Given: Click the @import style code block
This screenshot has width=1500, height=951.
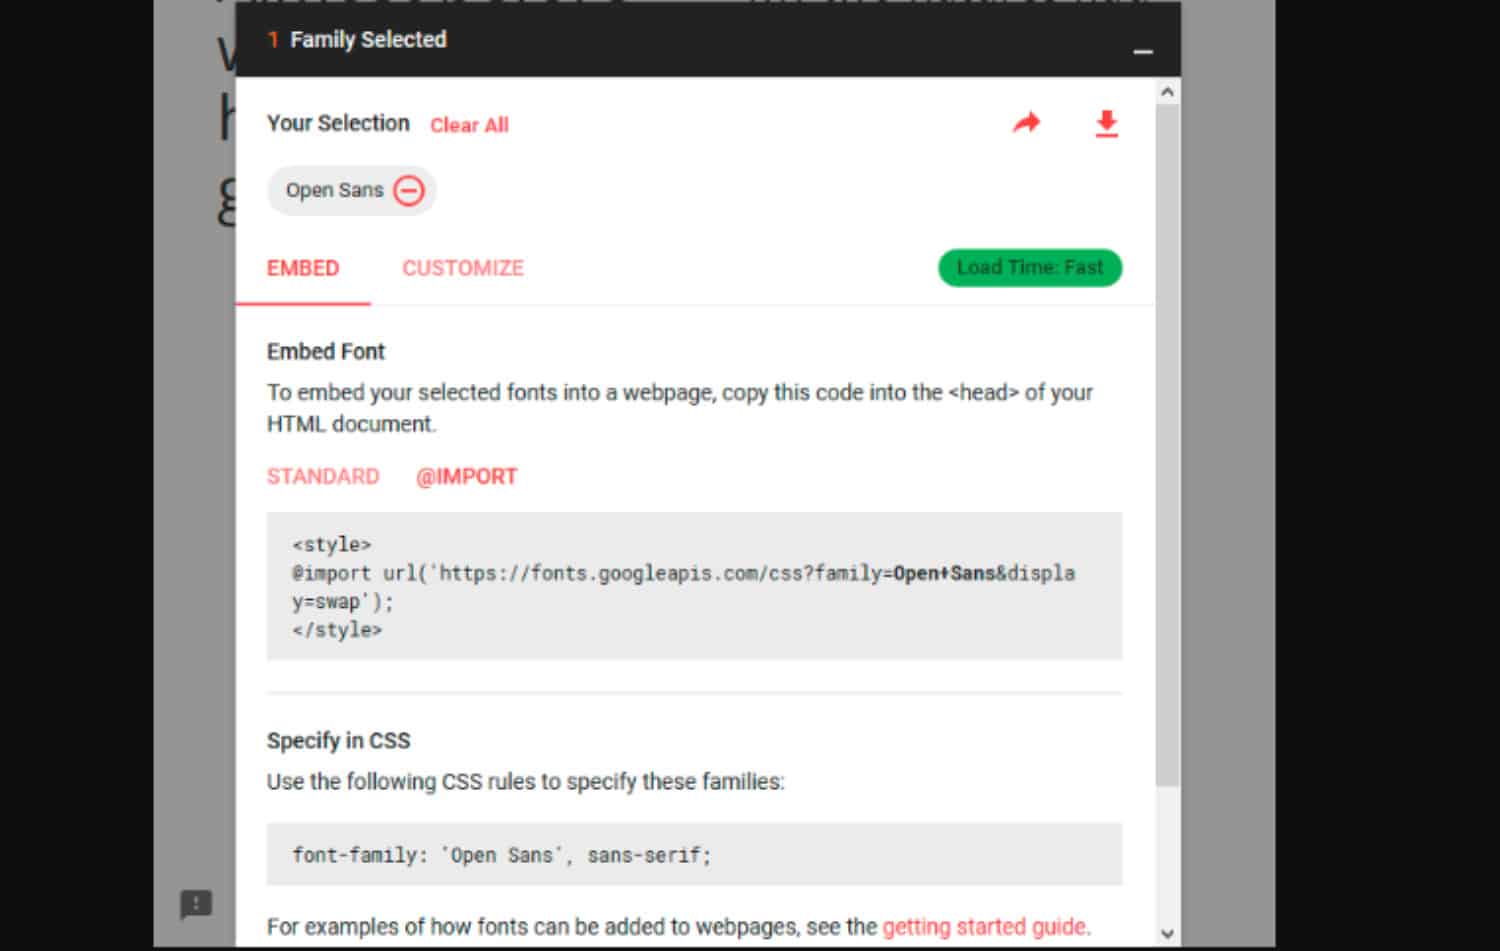Looking at the screenshot, I should point(694,586).
